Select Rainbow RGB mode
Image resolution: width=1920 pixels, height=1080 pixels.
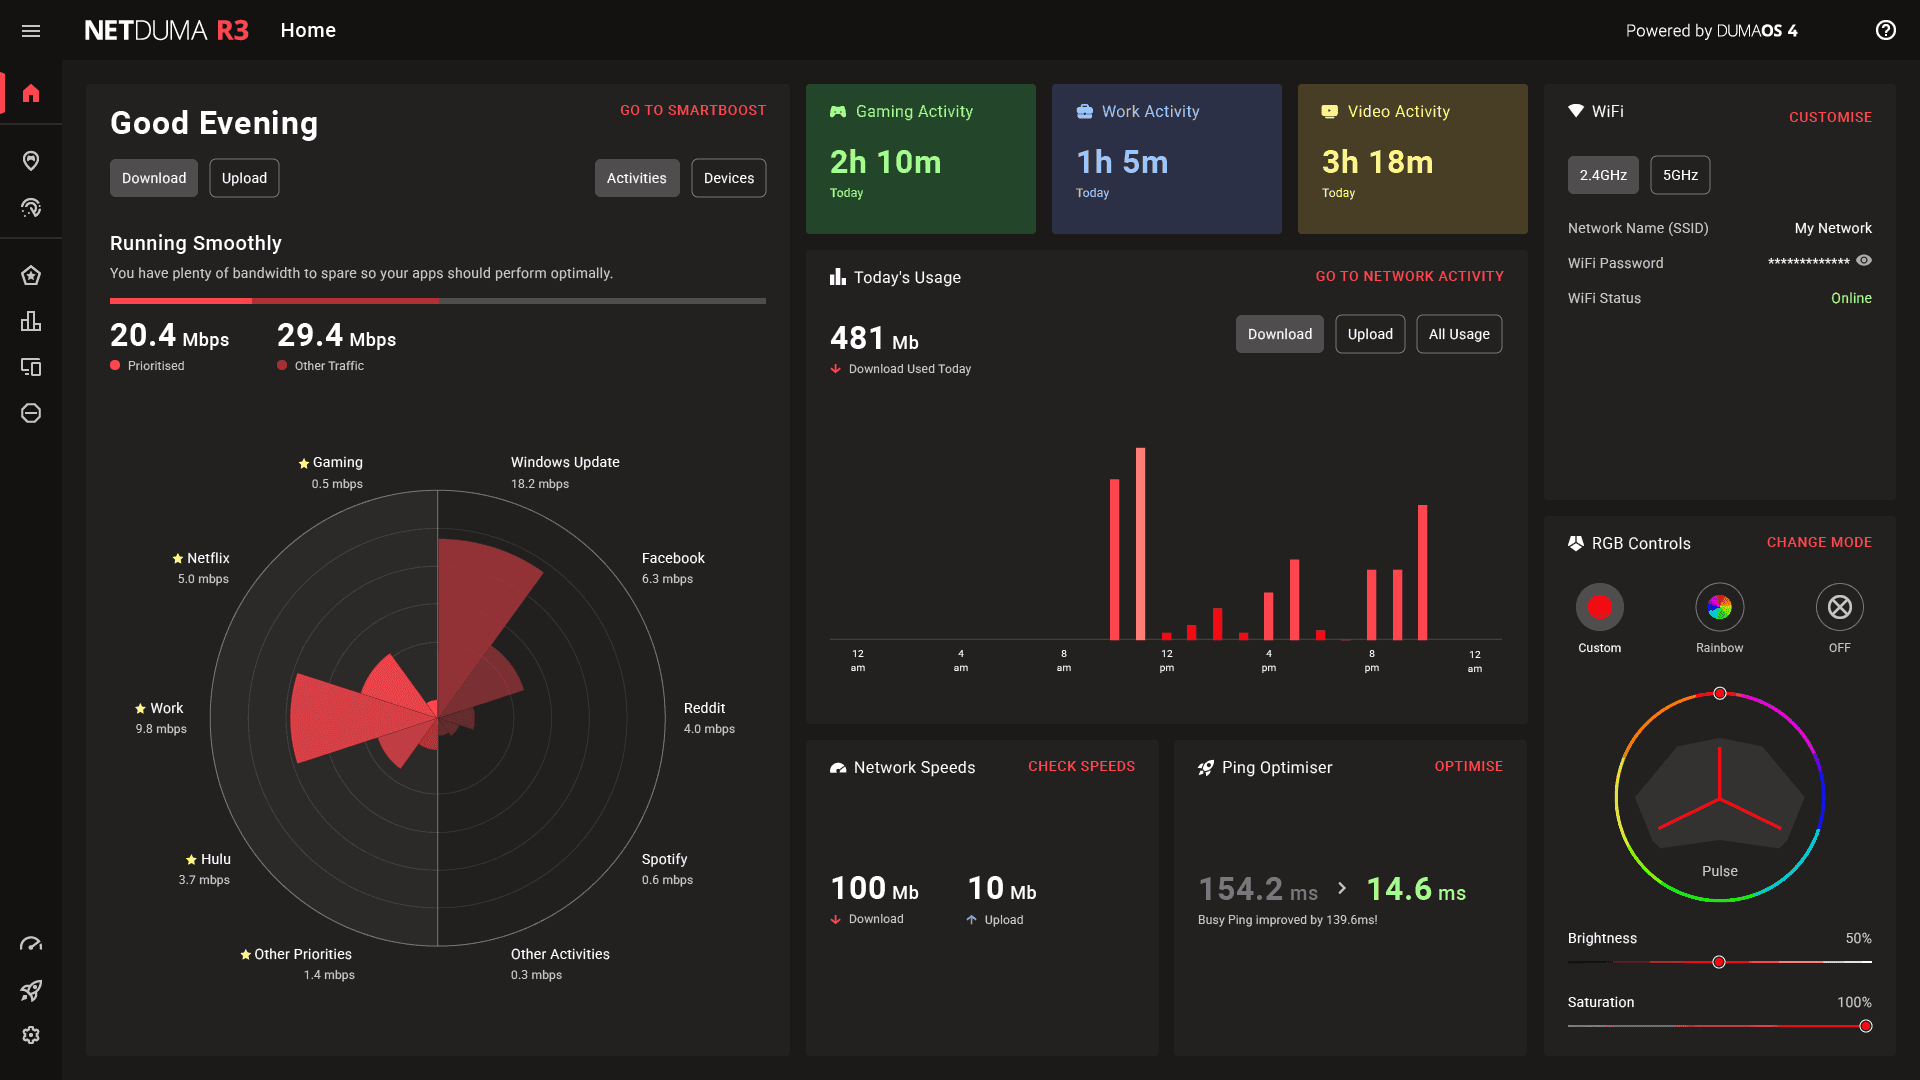tap(1719, 607)
